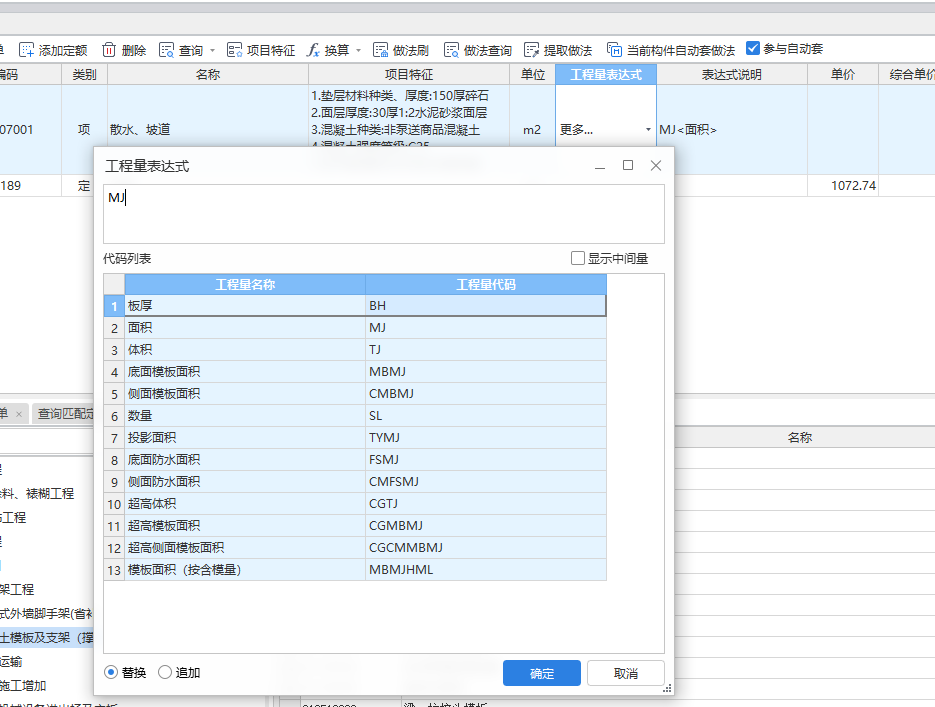This screenshot has height=707, width=935.
Task: Click the 换算 fx icon
Action: tap(313, 50)
